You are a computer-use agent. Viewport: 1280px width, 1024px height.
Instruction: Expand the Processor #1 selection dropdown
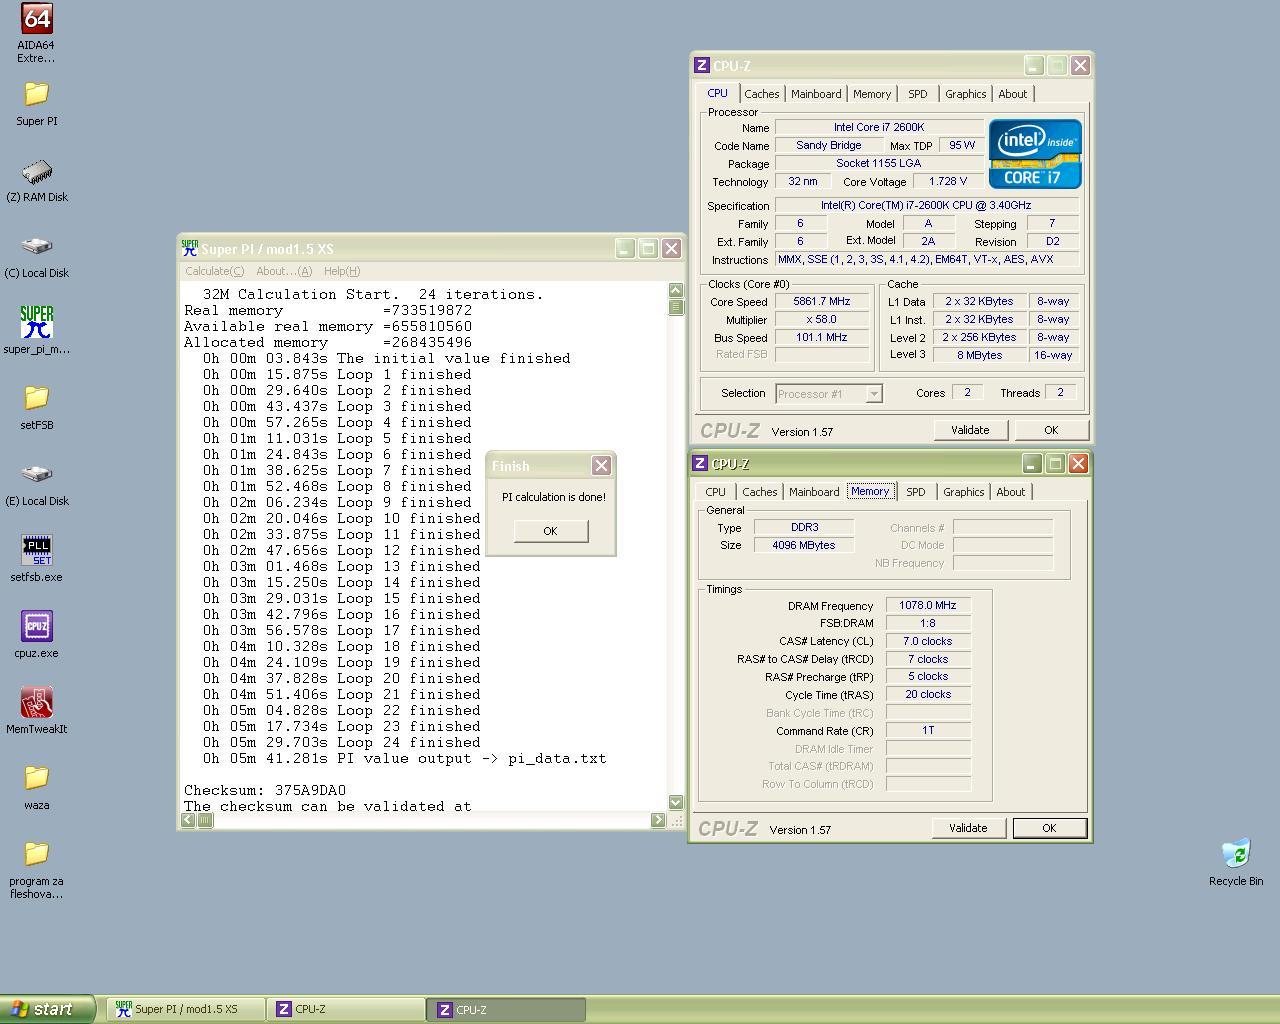(873, 394)
